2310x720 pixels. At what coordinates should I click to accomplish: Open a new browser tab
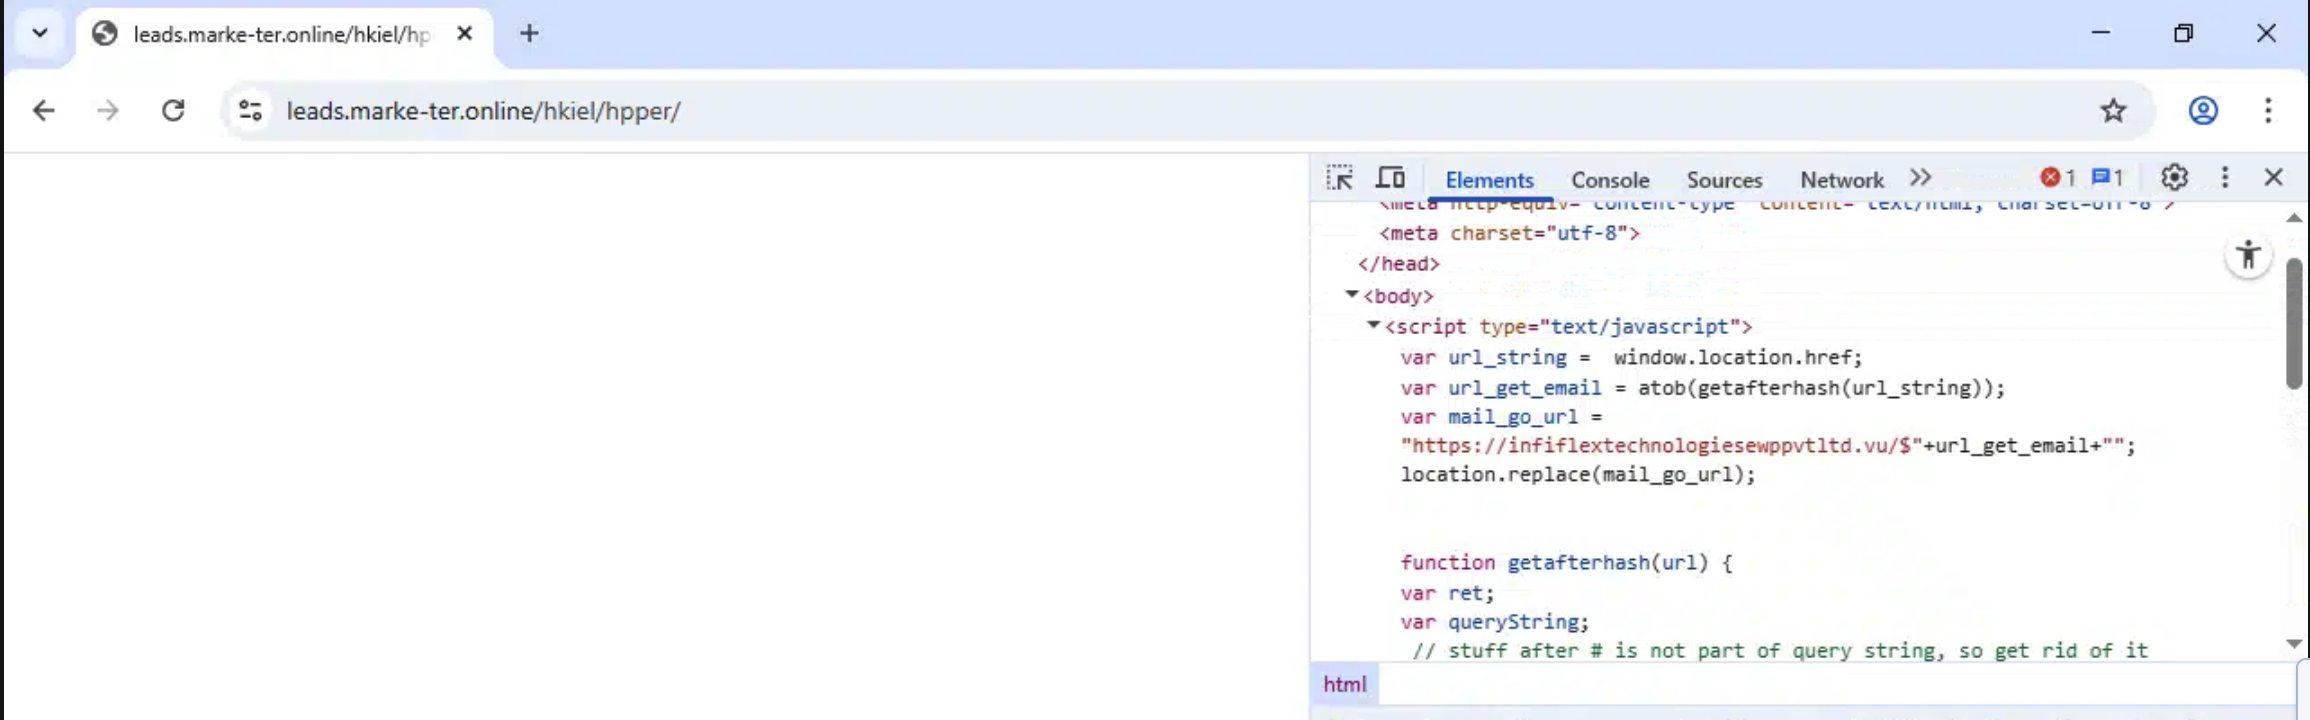click(x=529, y=33)
